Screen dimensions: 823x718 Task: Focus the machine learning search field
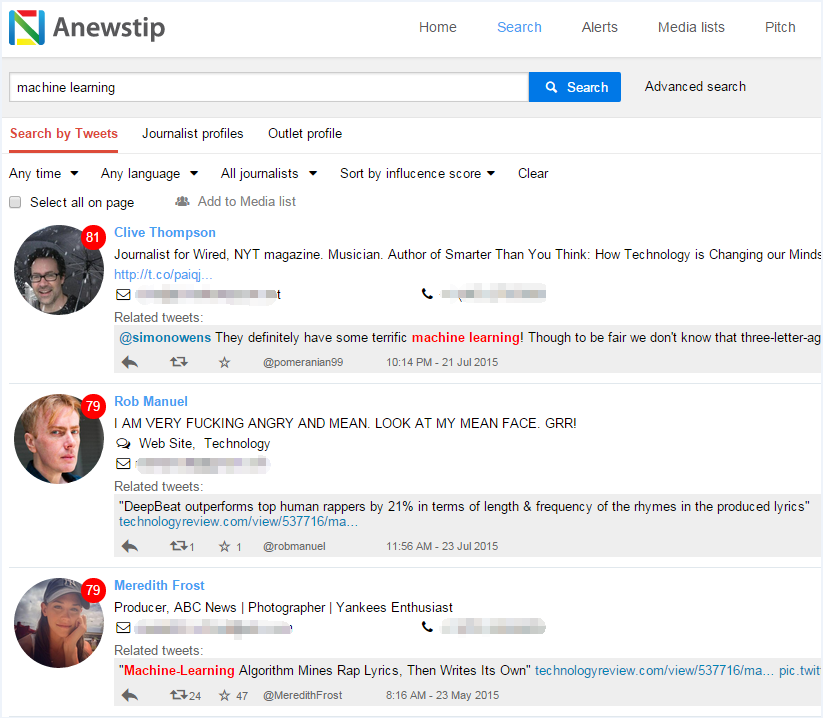(269, 87)
